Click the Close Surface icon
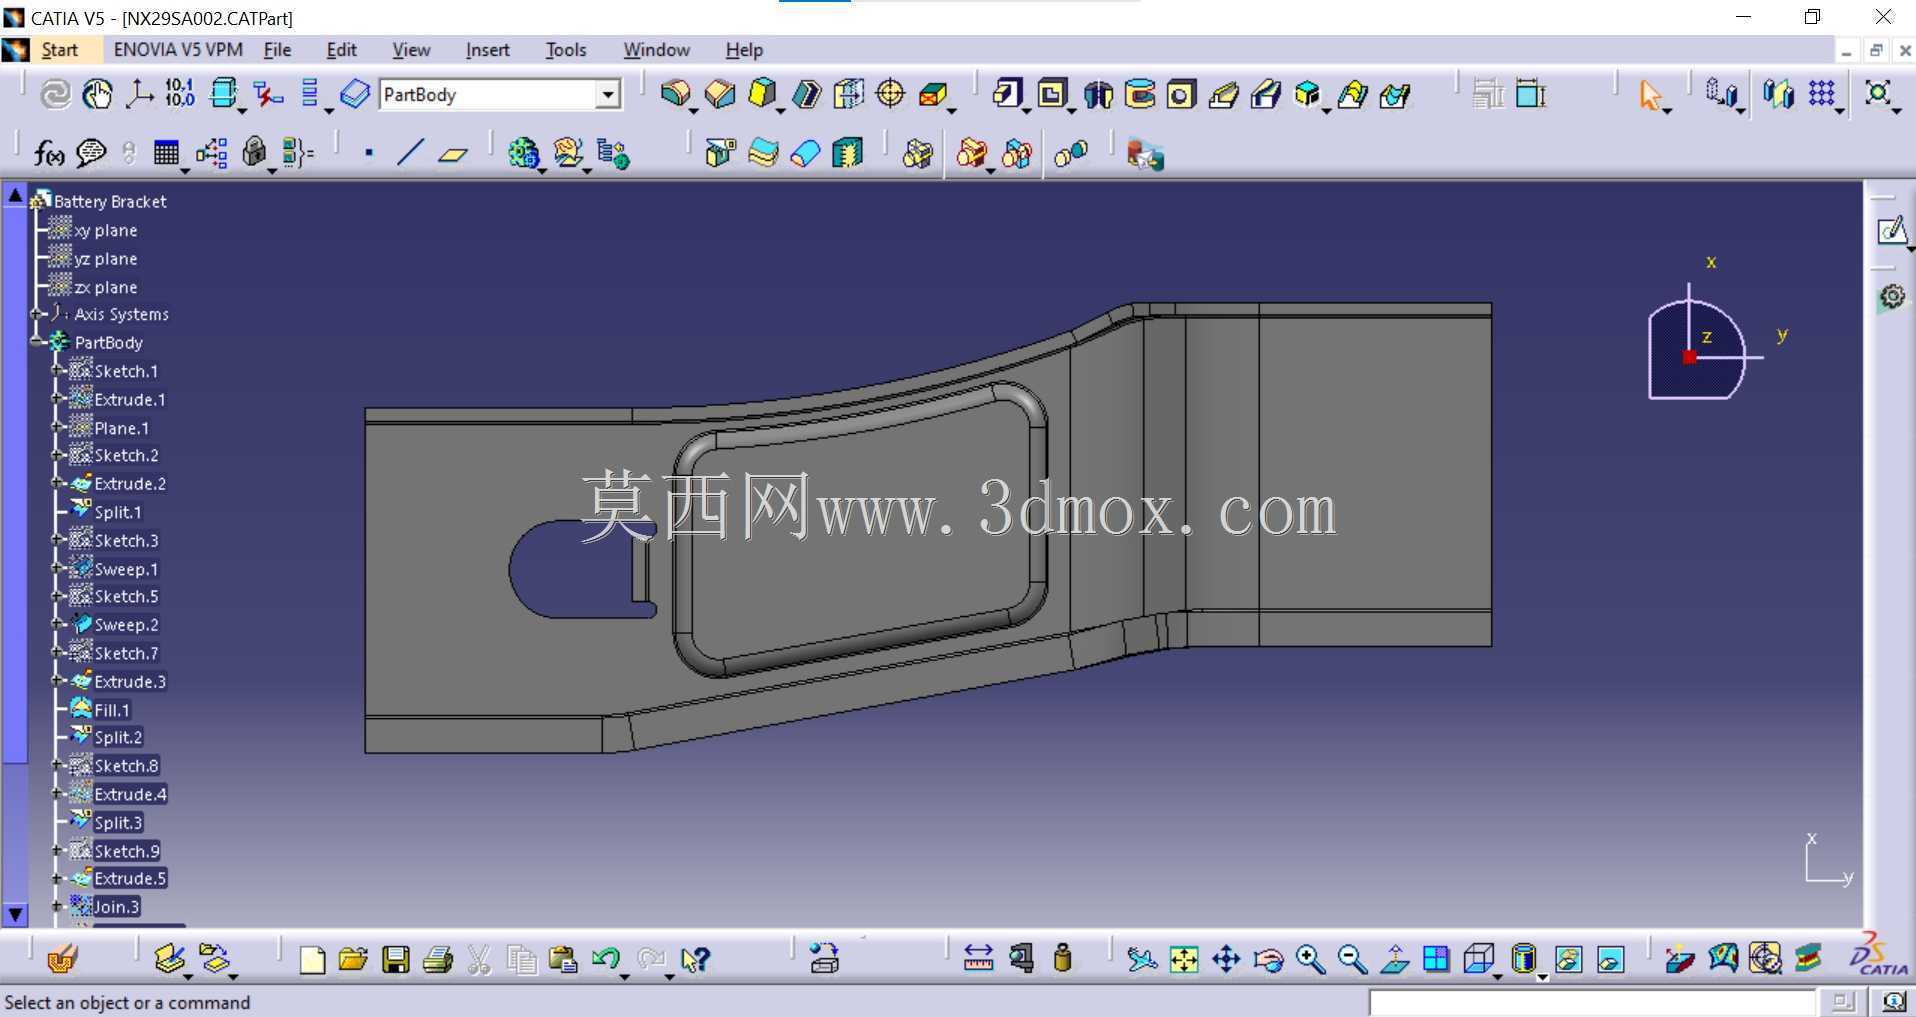 [805, 153]
